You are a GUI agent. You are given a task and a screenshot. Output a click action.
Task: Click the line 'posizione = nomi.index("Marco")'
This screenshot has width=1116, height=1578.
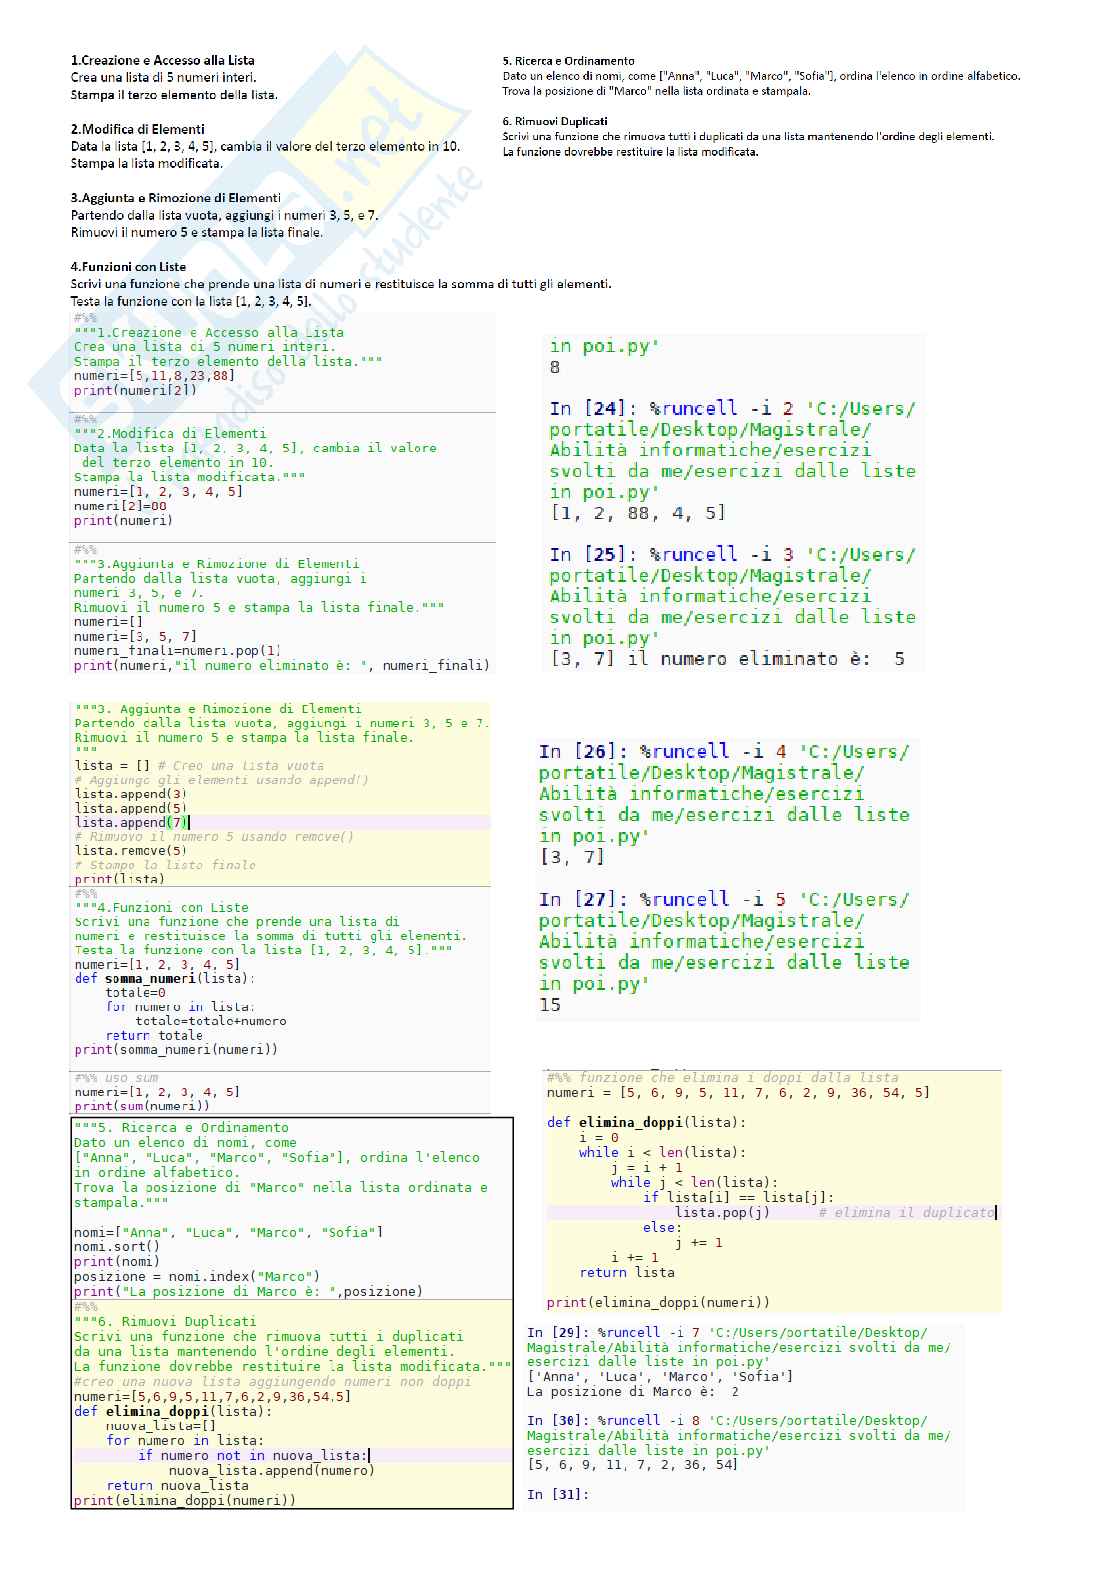tap(197, 1276)
